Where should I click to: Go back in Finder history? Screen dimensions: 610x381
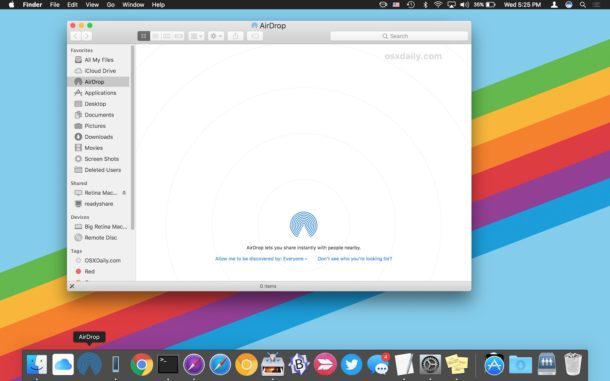click(75, 36)
